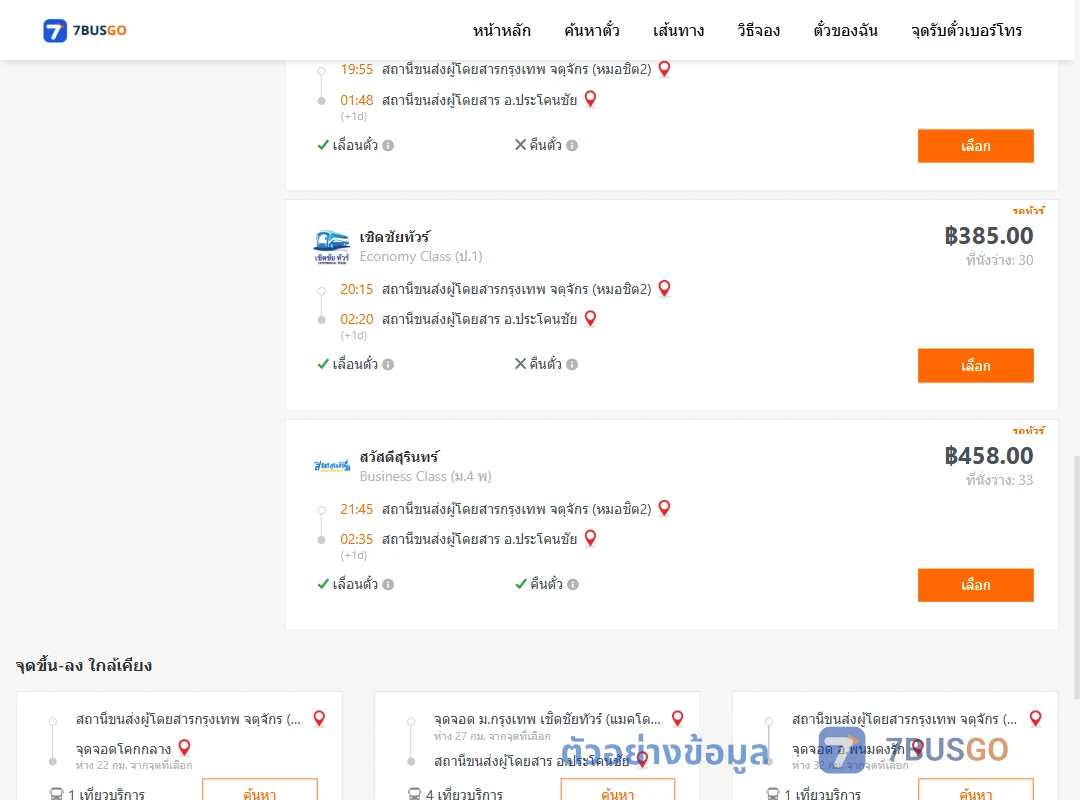Image resolution: width=1080 pixels, height=800 pixels.
Task: Click map pin beside 02:35 arrival station
Action: pyautogui.click(x=590, y=538)
